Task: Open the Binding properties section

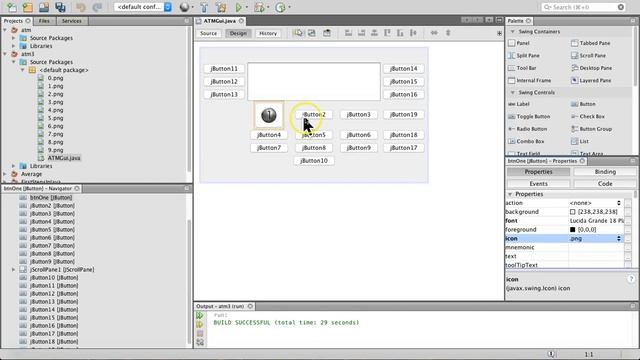Action: coord(605,172)
